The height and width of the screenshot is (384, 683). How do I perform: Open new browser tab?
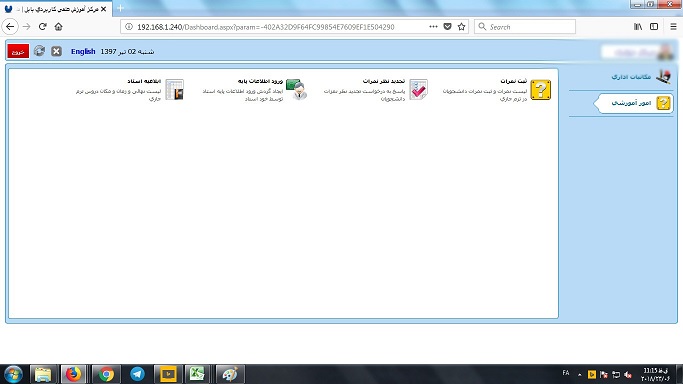[120, 8]
